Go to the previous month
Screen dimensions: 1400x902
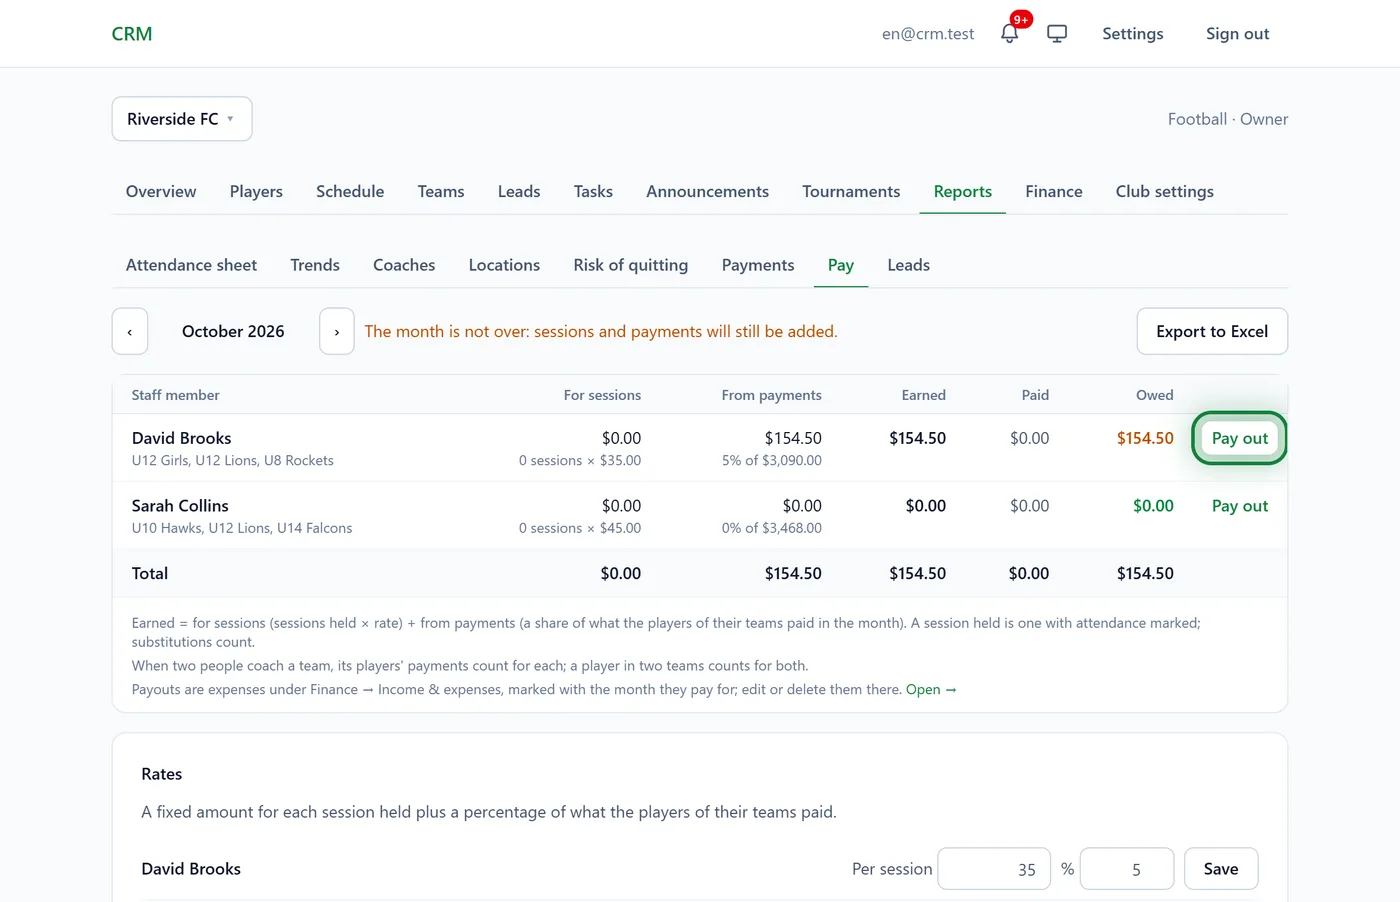pos(130,331)
